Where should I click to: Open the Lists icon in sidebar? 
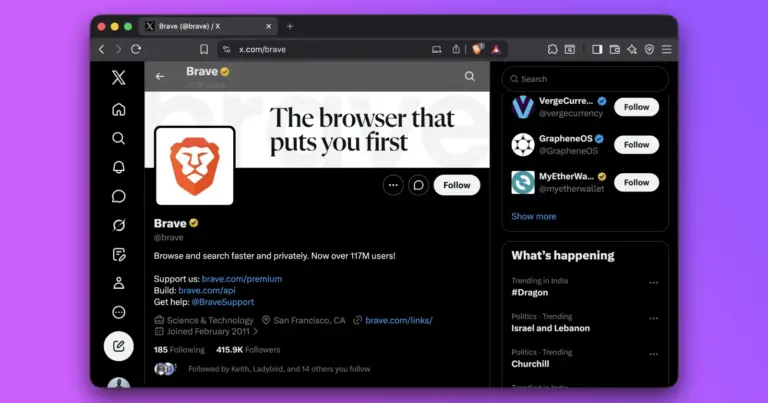(119, 254)
